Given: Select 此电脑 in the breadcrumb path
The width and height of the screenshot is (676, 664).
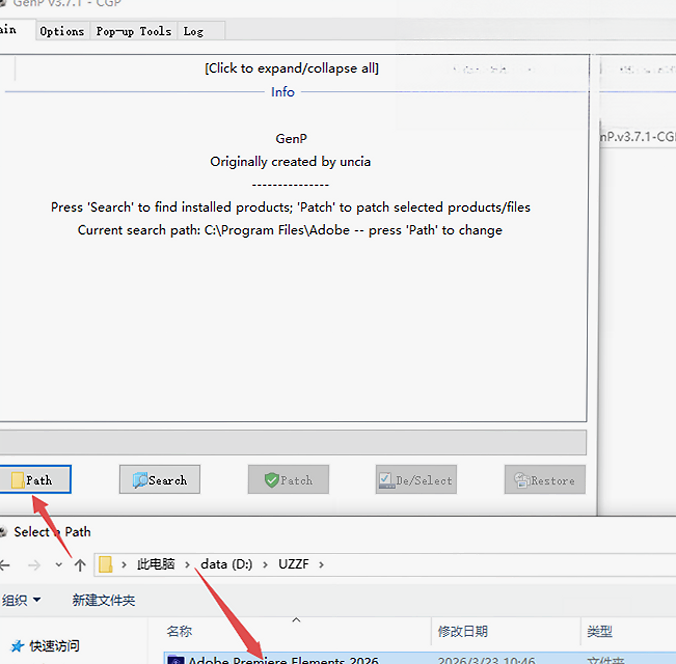Looking at the screenshot, I should (156, 564).
